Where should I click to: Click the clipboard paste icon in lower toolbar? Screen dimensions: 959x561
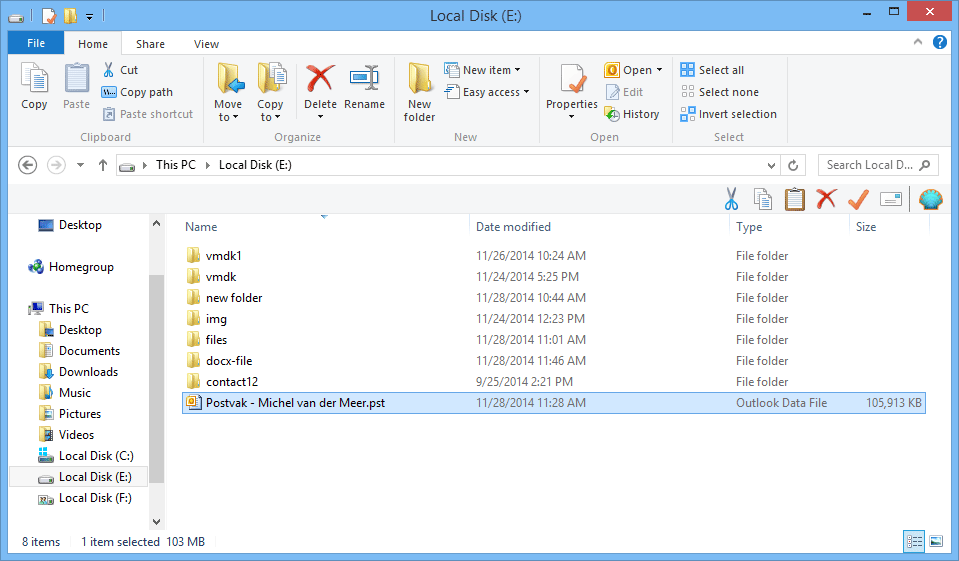pyautogui.click(x=794, y=199)
